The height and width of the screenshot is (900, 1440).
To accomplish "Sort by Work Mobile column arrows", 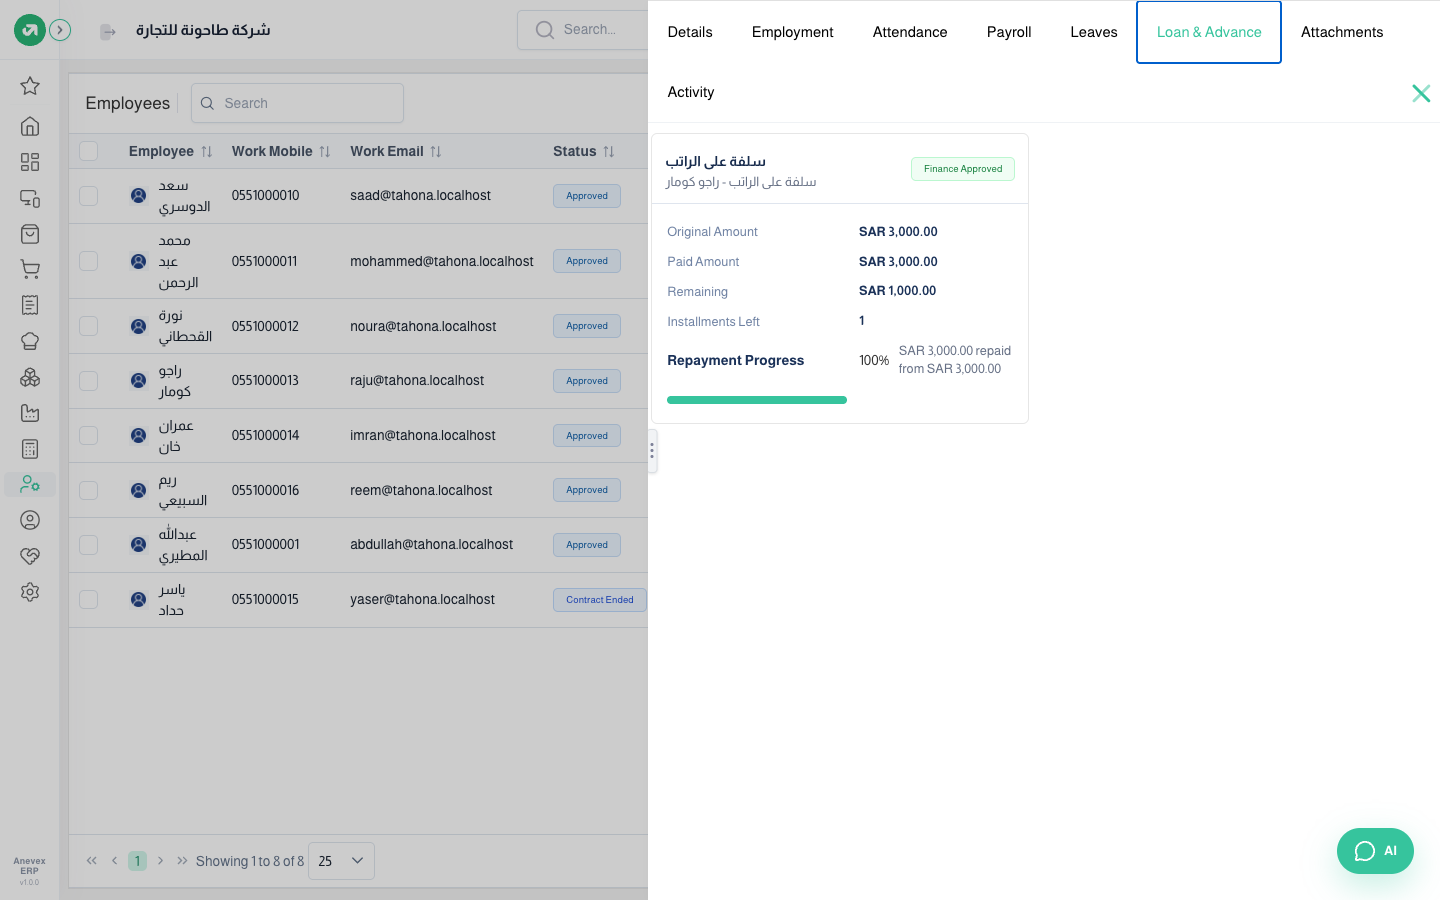I will pyautogui.click(x=325, y=152).
